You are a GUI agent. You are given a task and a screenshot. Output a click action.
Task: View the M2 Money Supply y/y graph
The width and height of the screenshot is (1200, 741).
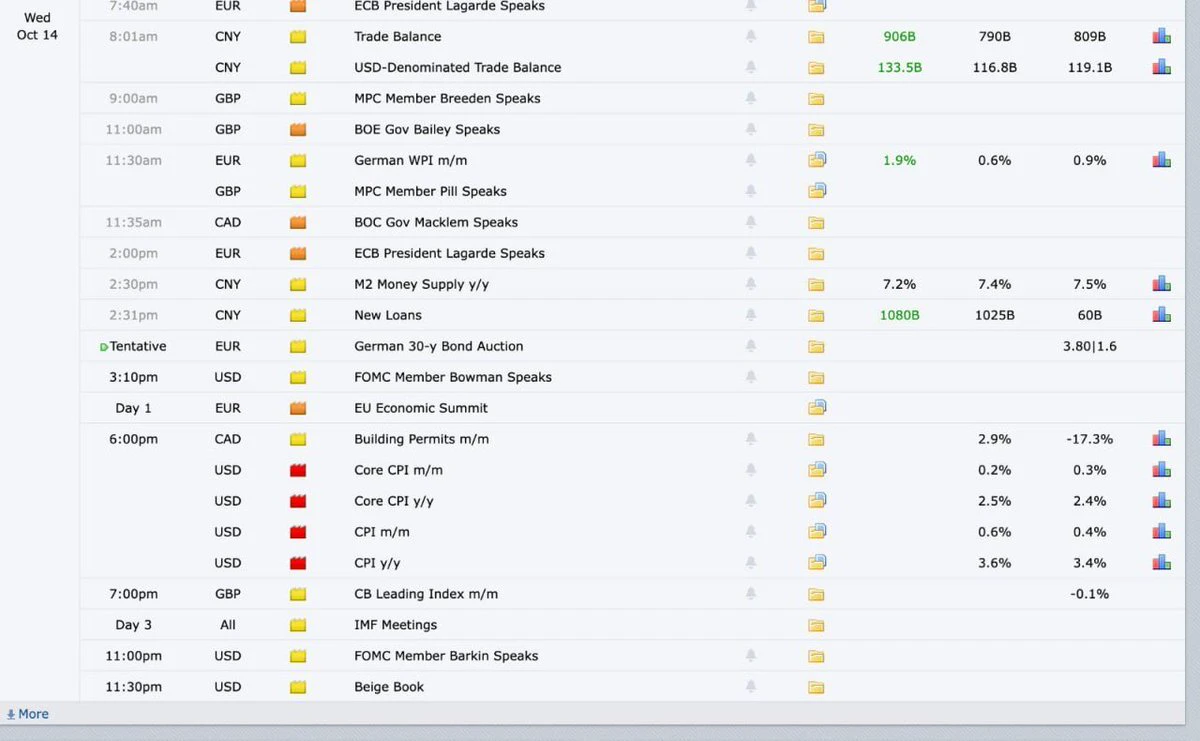click(1161, 284)
